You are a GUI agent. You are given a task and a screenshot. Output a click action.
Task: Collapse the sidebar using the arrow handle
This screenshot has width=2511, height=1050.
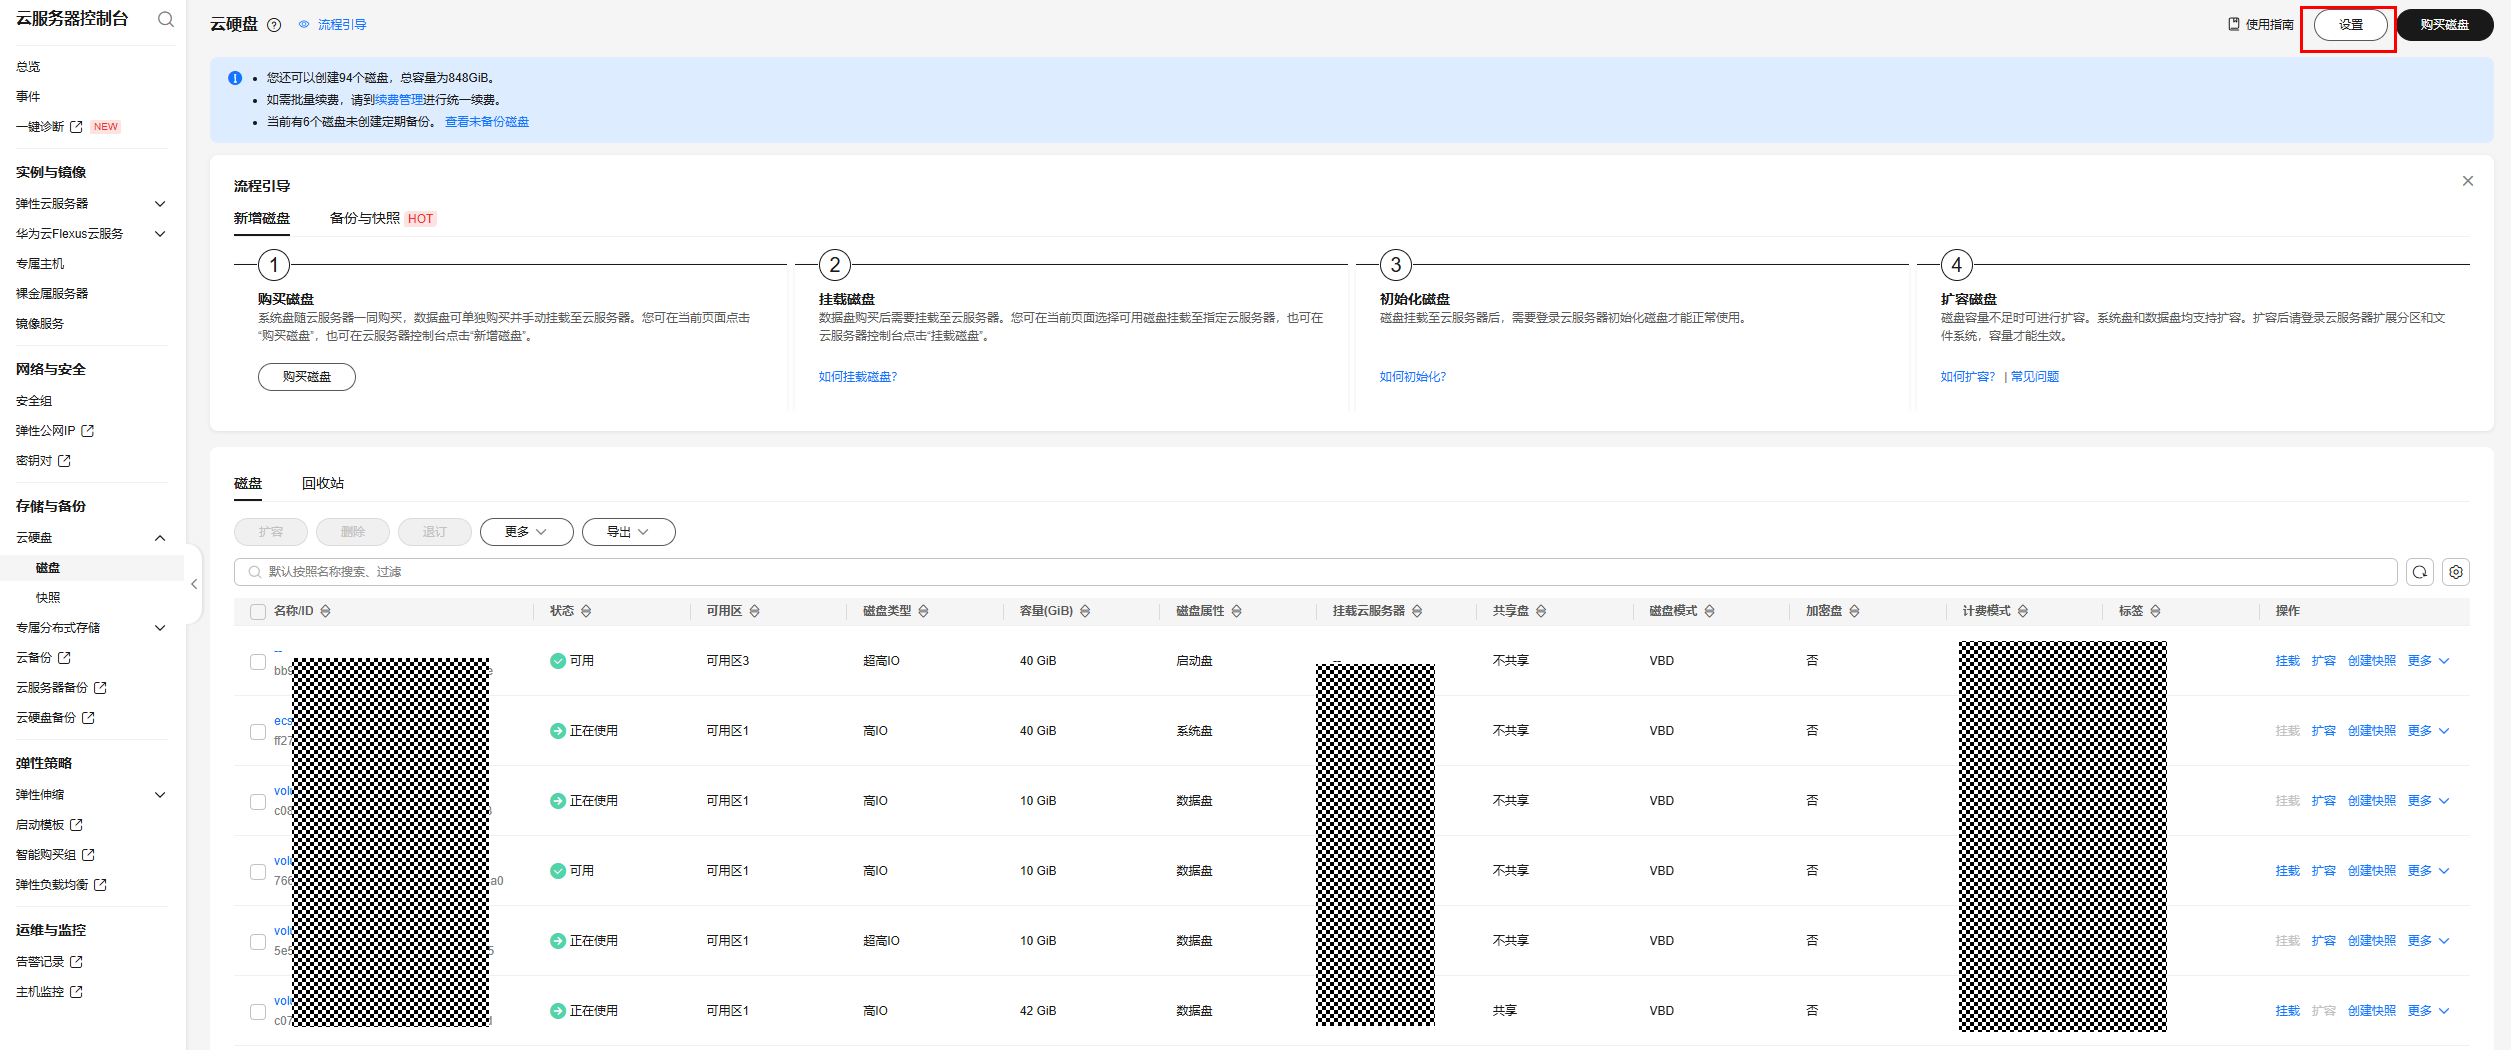[194, 584]
